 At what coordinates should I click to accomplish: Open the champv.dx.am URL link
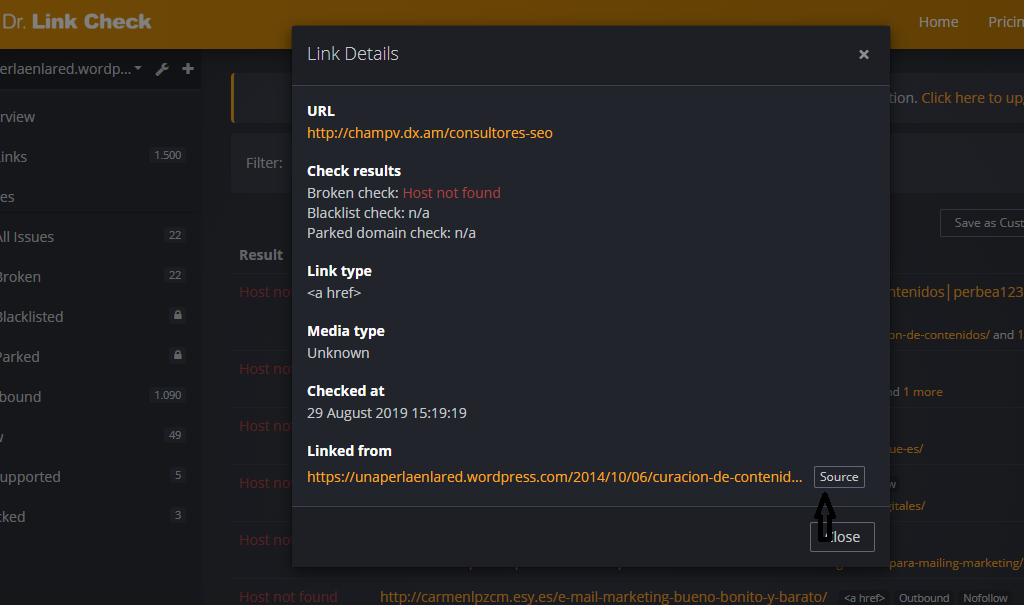pos(430,132)
